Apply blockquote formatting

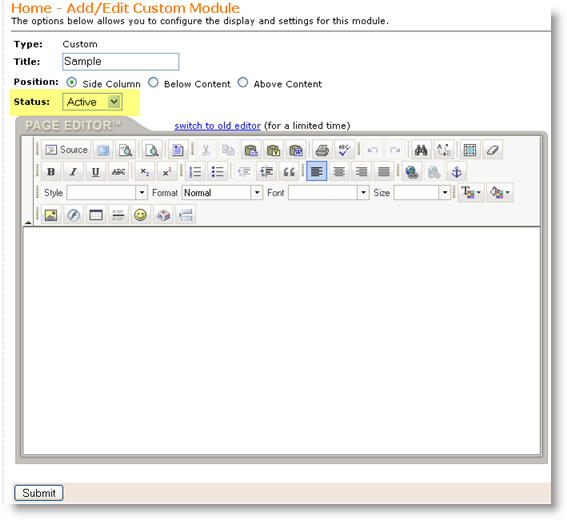pyautogui.click(x=289, y=171)
